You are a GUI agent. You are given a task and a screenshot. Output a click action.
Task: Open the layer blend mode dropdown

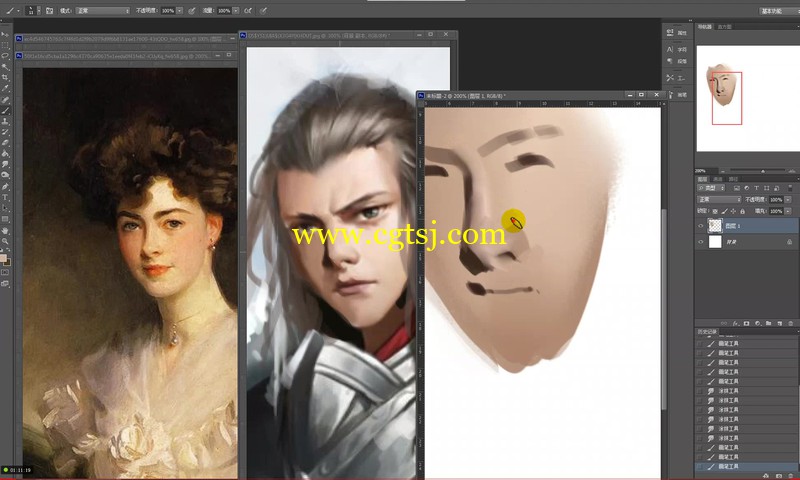[x=719, y=199]
